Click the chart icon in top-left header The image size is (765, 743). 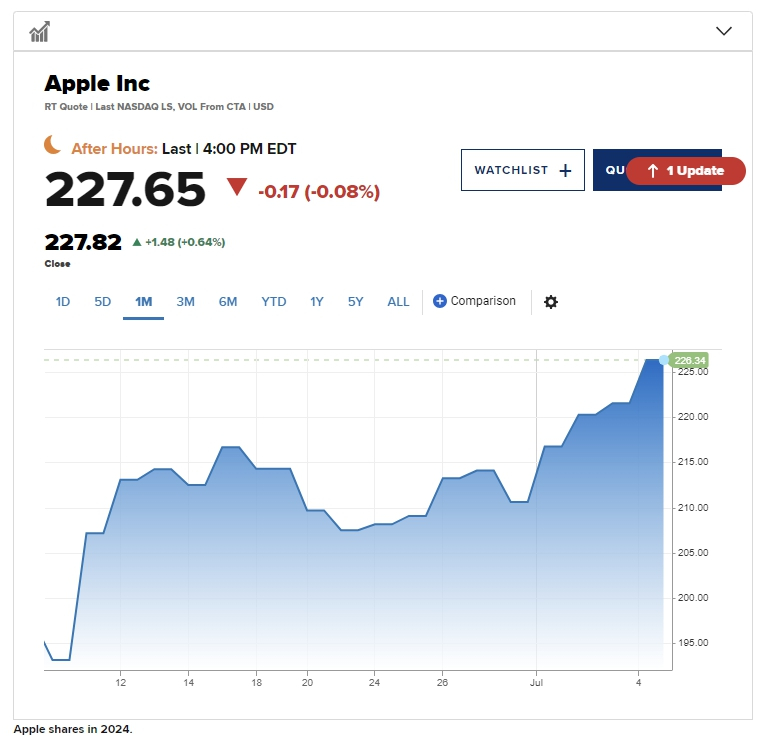click(x=40, y=32)
